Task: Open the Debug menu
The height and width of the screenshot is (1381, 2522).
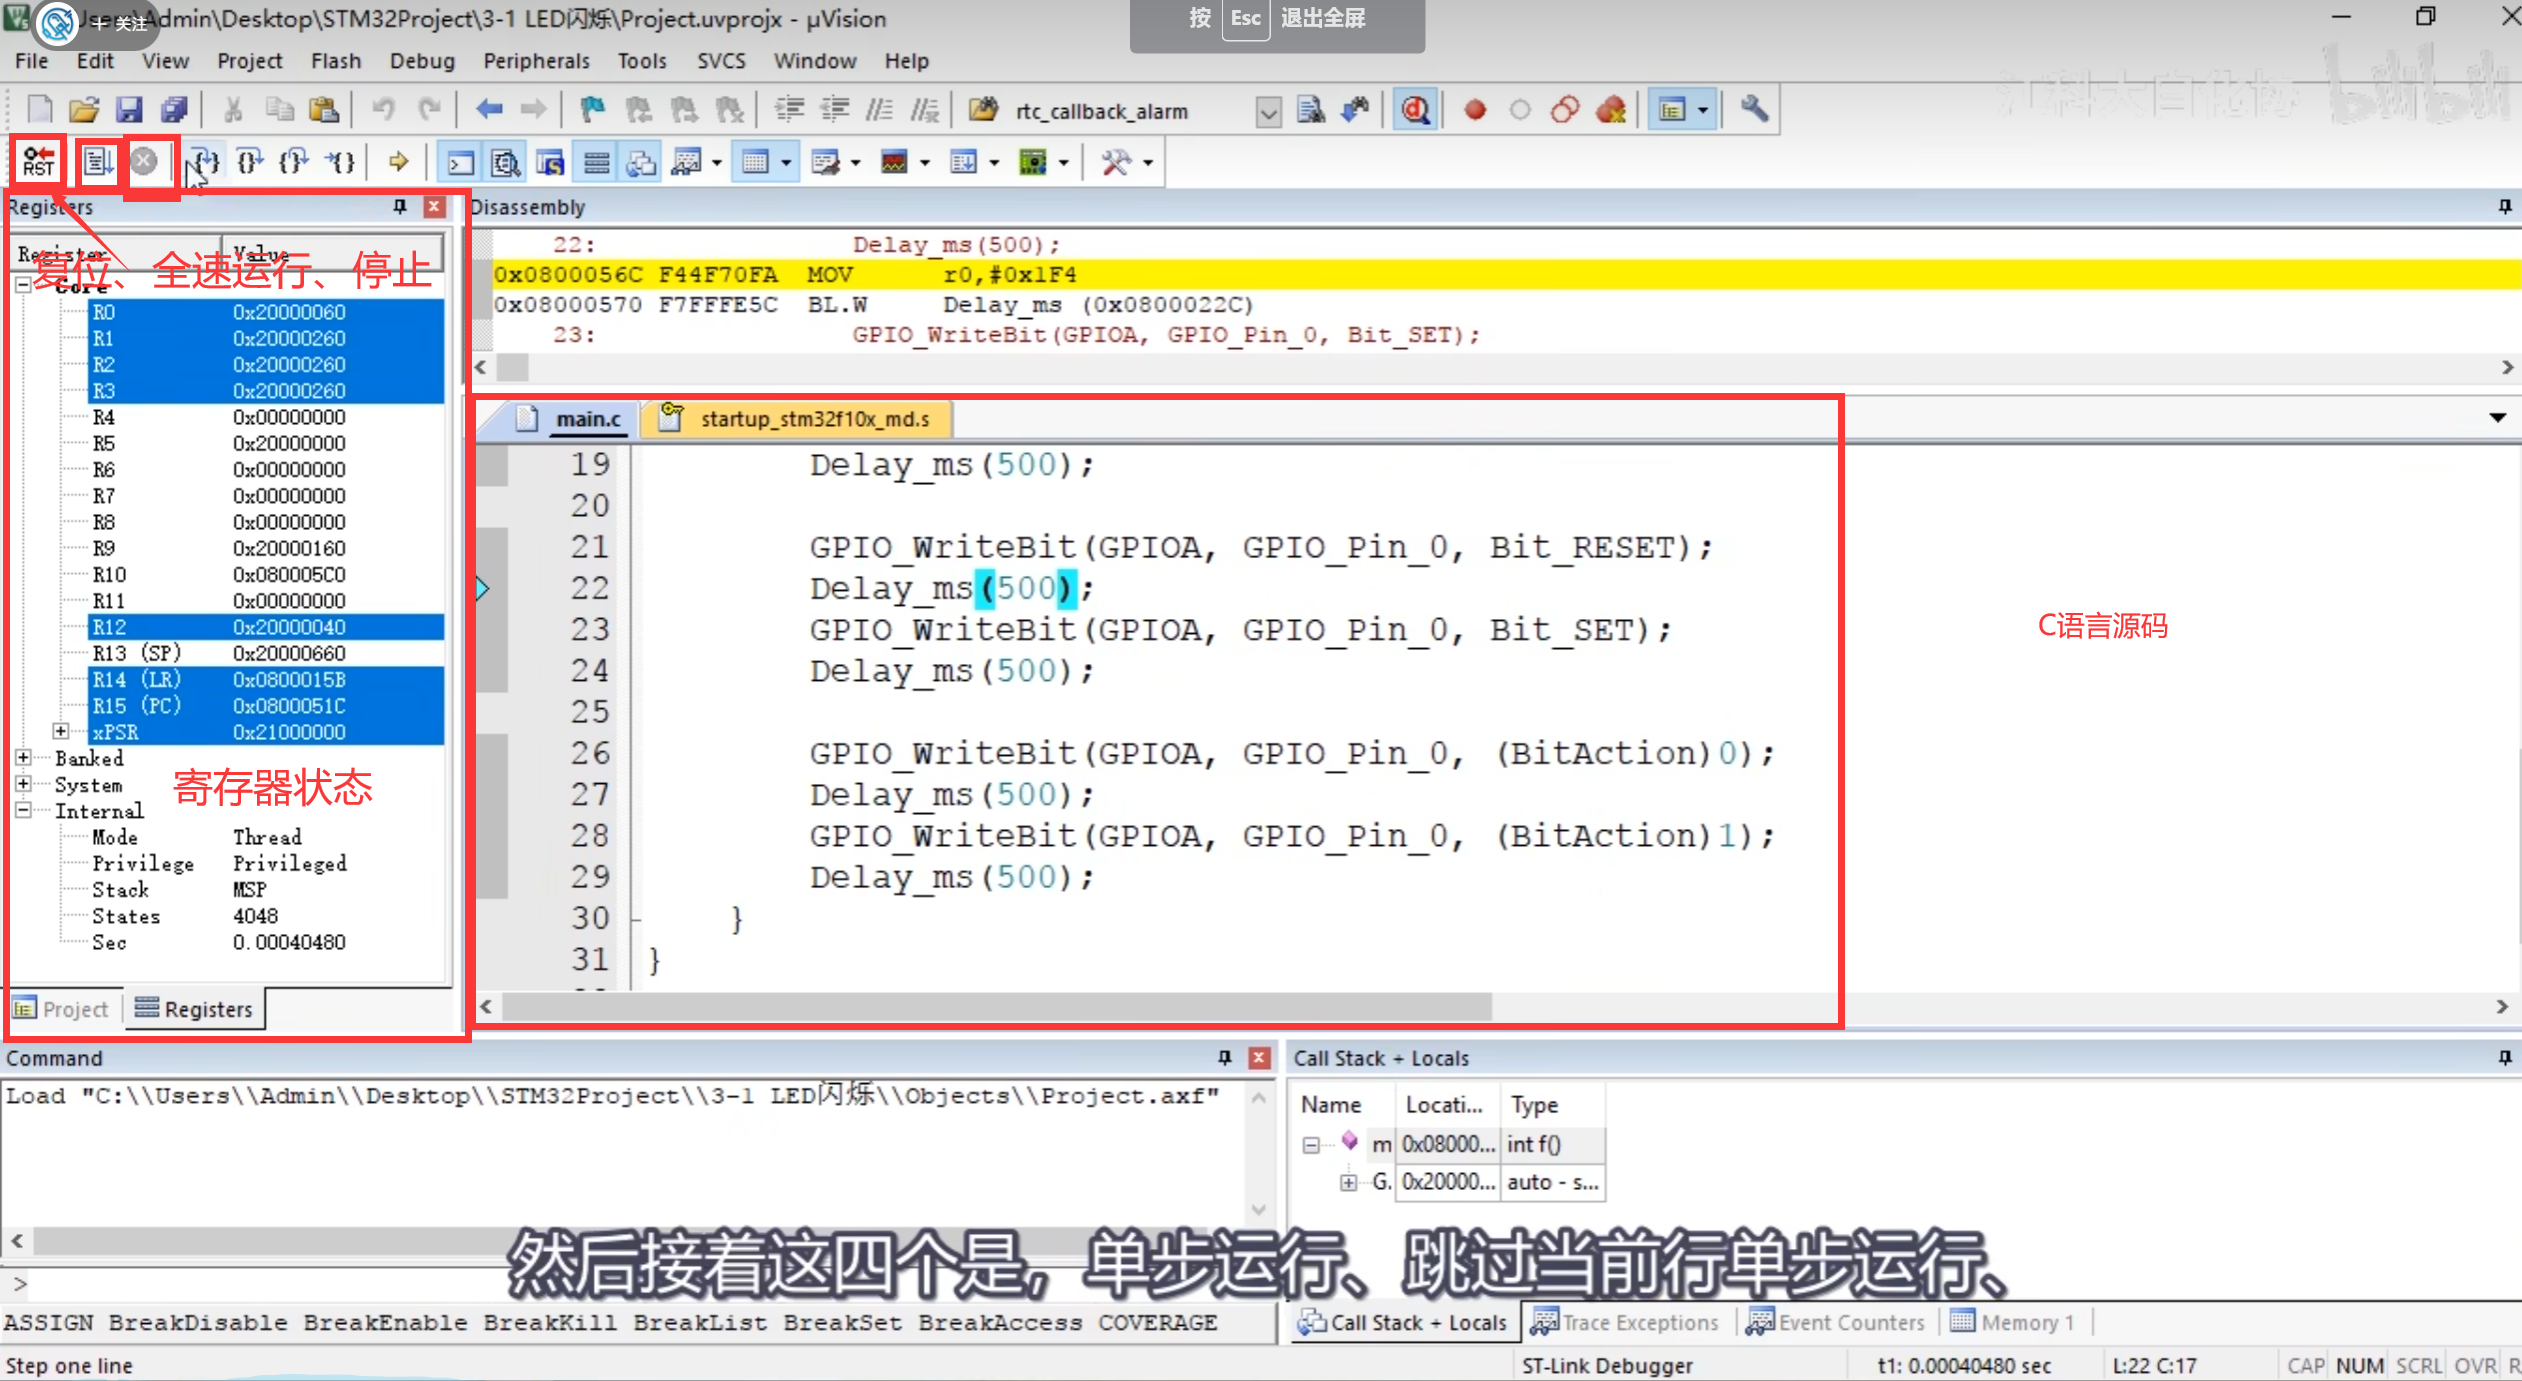Action: click(420, 61)
